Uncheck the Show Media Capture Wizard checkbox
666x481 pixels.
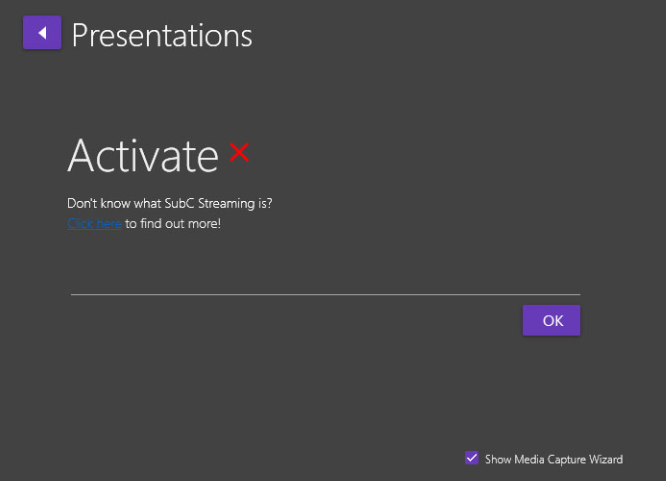tap(472, 458)
